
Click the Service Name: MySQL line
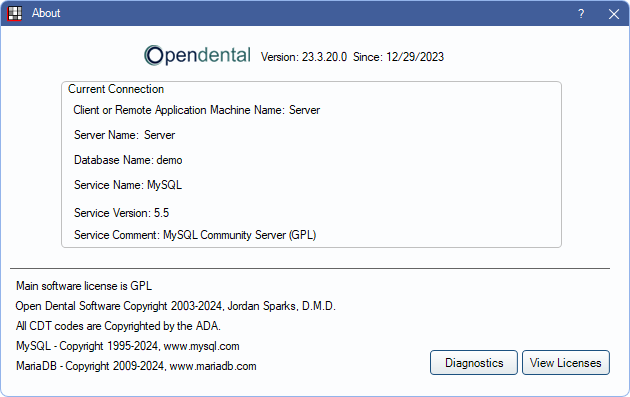(128, 185)
